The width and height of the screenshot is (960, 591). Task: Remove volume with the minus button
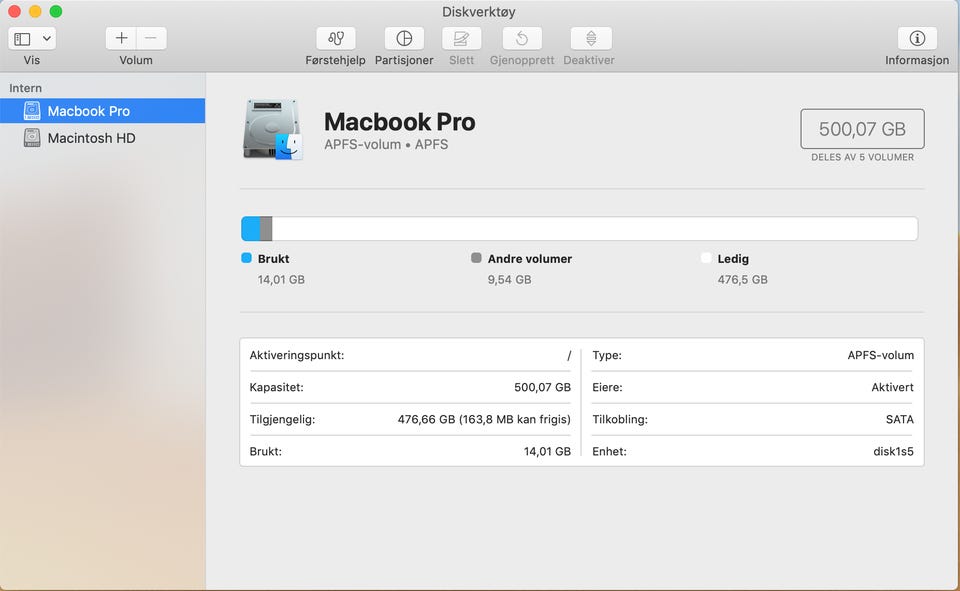[x=151, y=39]
